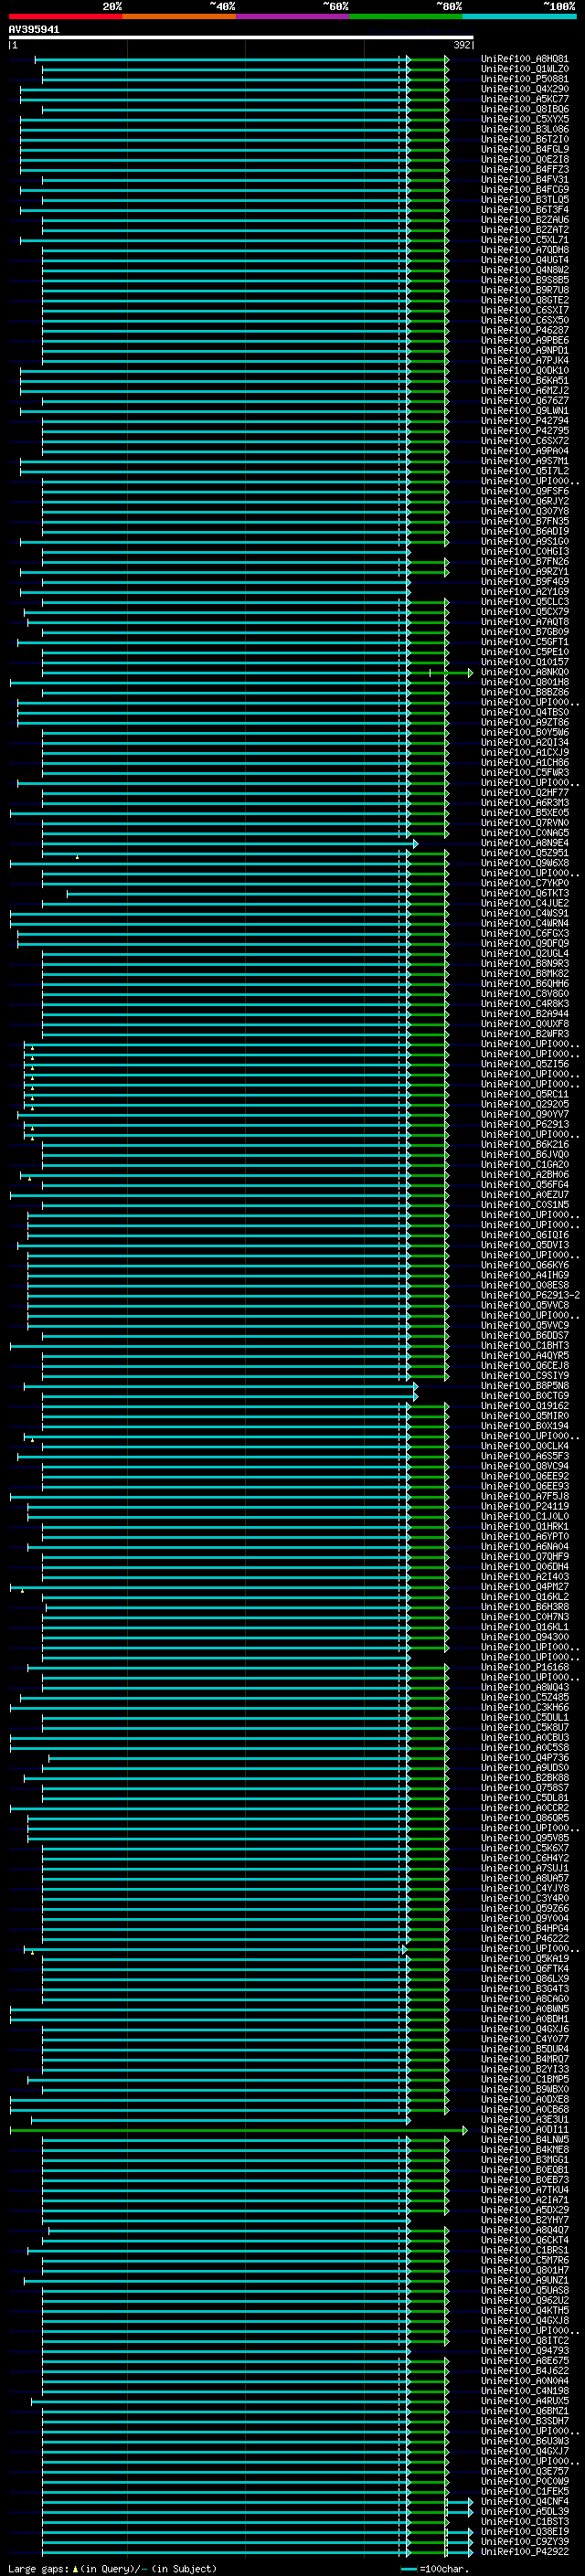Screen dimensions: 585x2576
Task: Select the UniRef100_A9NPD1 label
Action: (525, 351)
